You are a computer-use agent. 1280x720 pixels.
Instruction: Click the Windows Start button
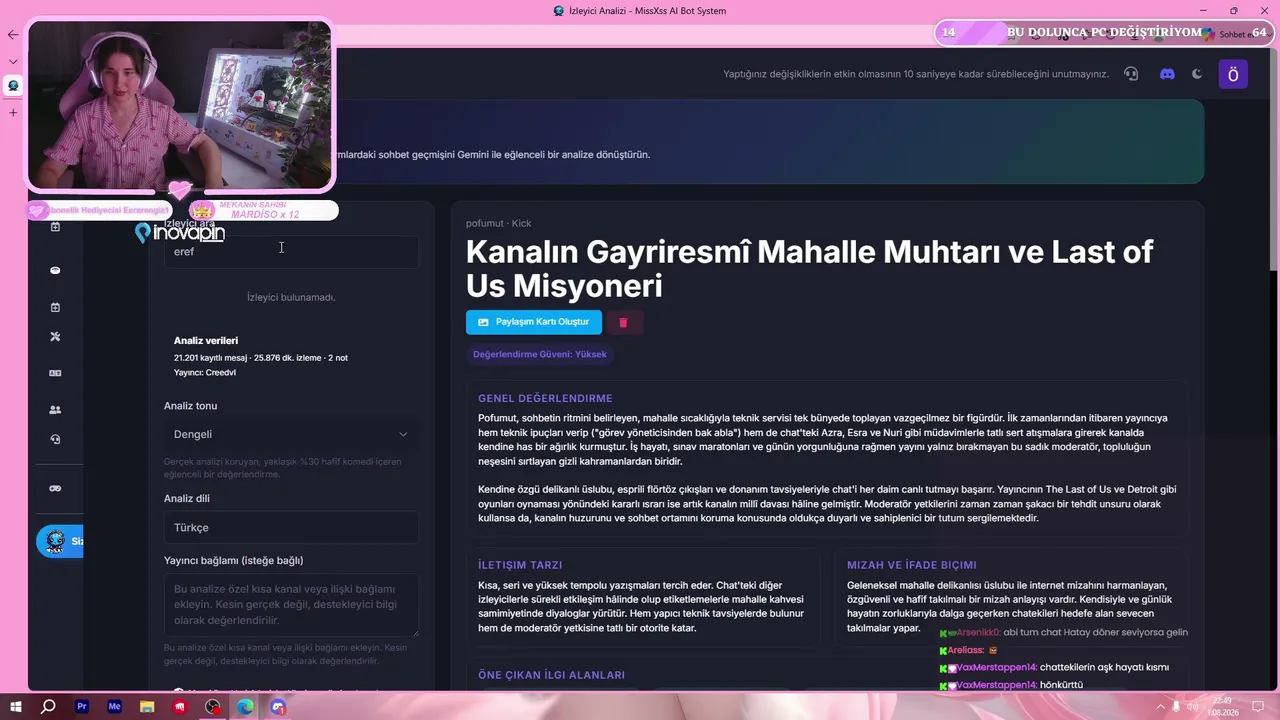click(x=16, y=707)
